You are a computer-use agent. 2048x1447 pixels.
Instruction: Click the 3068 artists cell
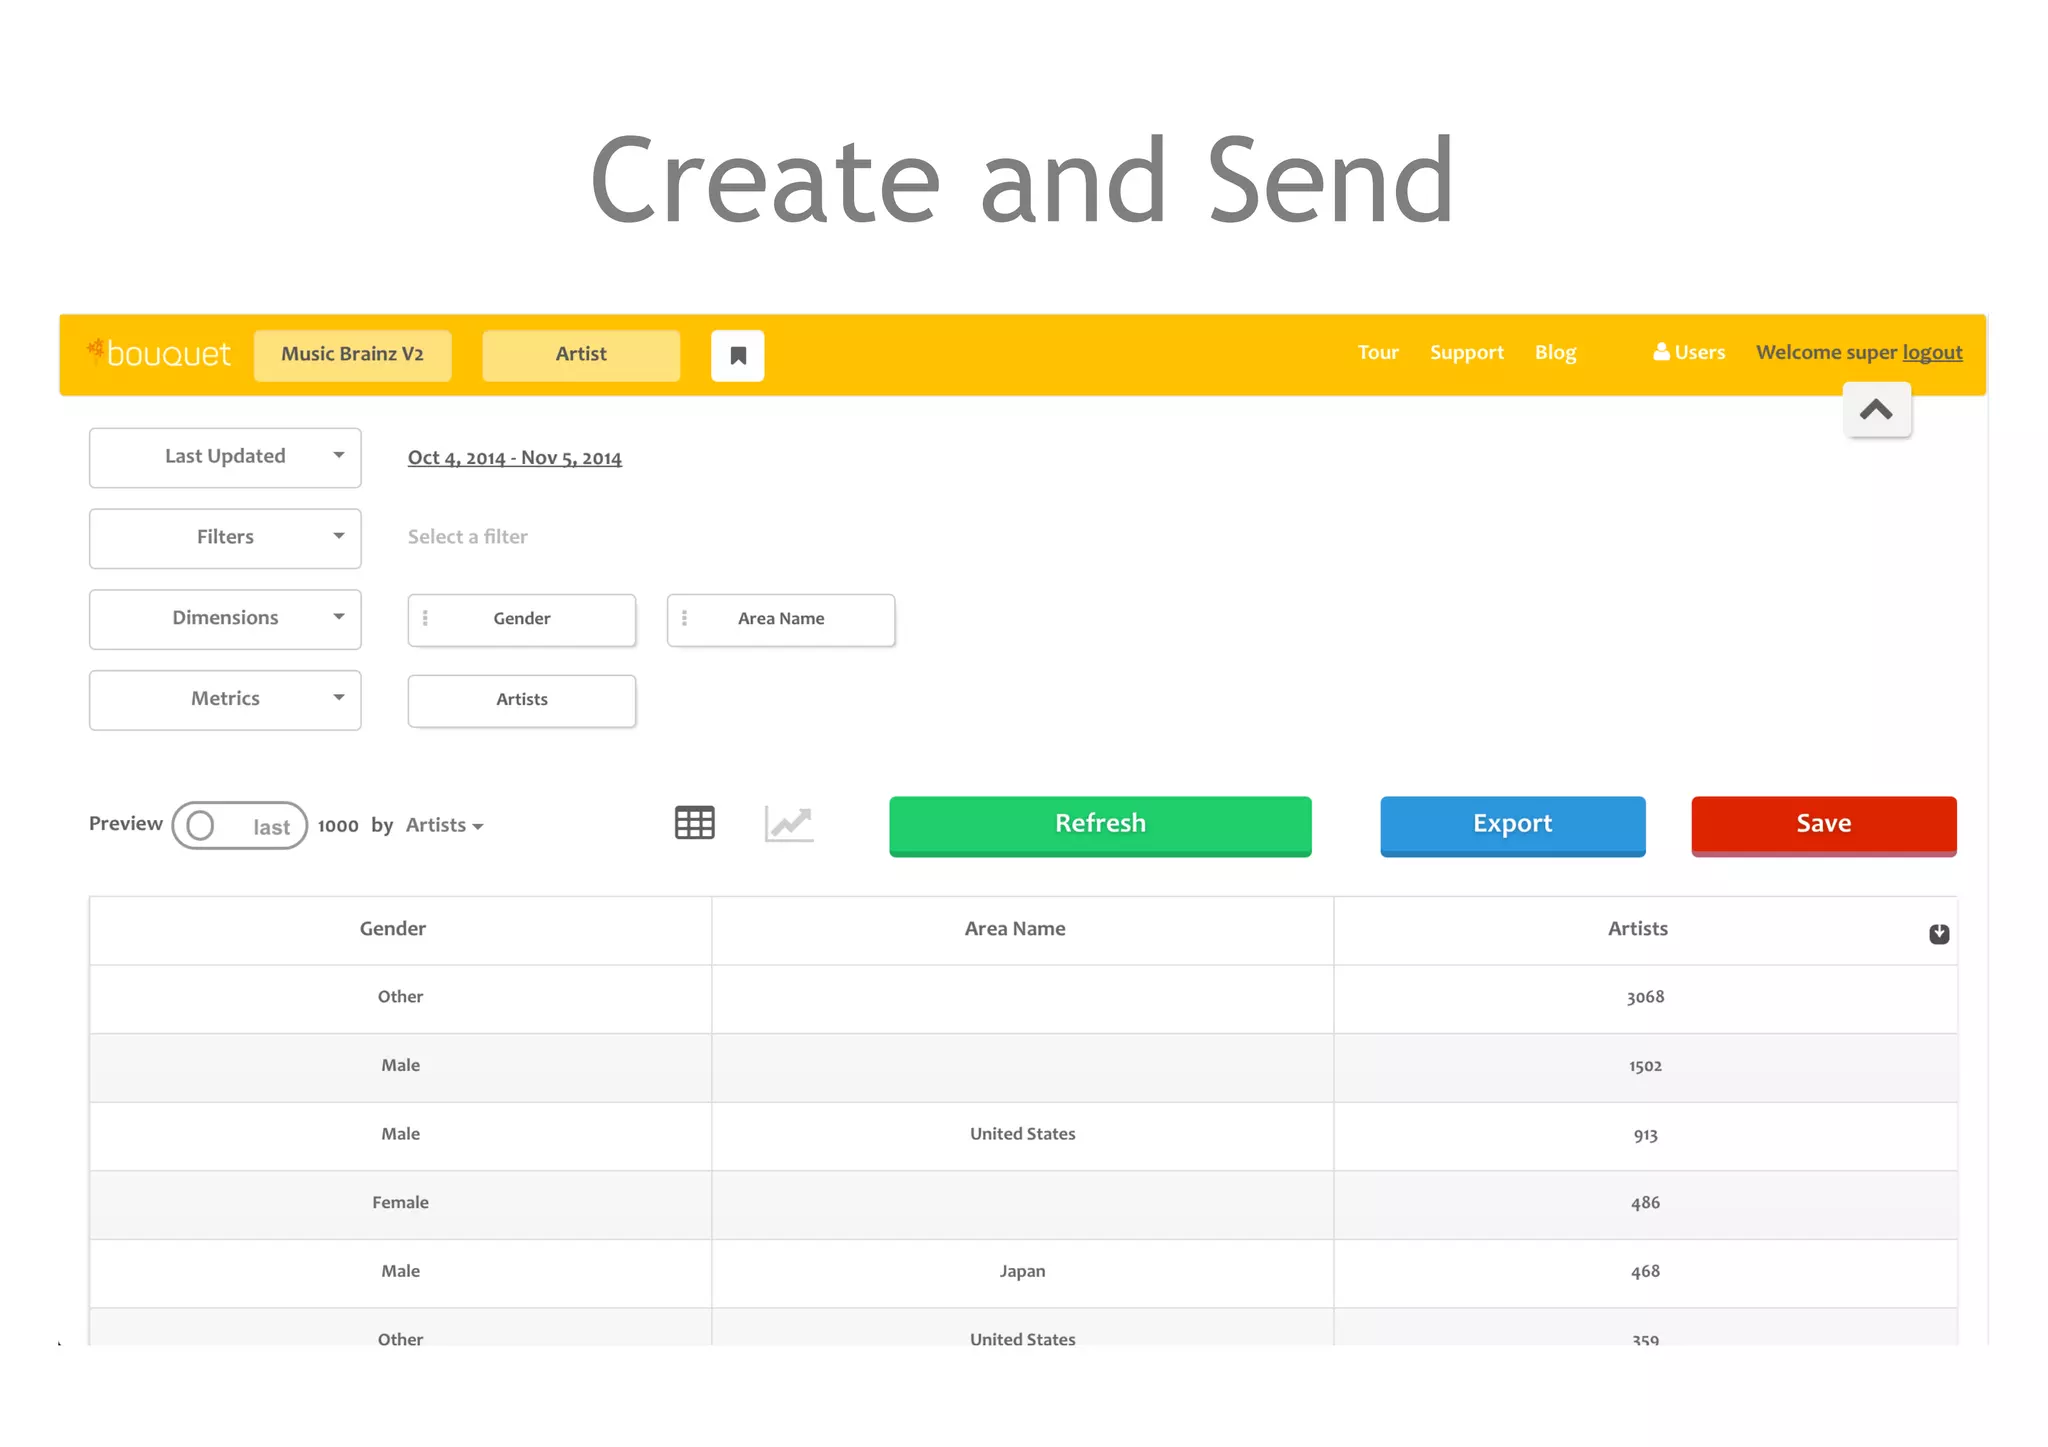click(1645, 998)
